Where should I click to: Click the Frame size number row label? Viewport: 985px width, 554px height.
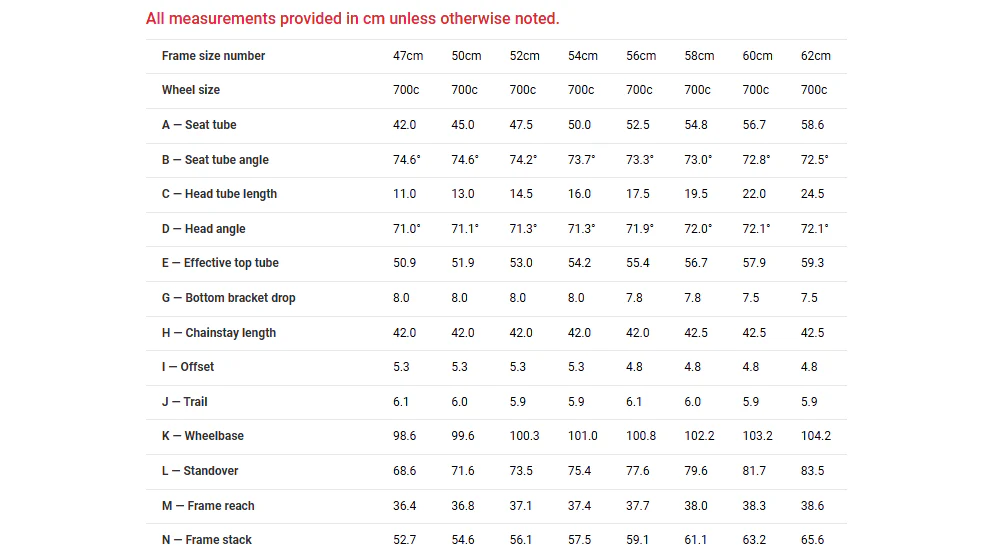tap(214, 56)
